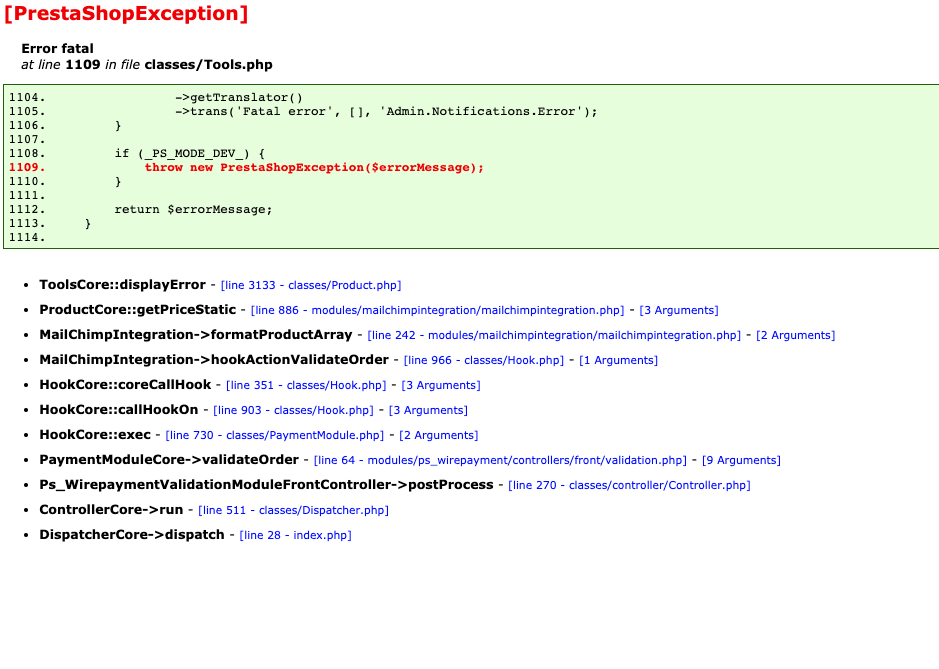Screen dimensions: 939x669
Task: Select the [PrestaShopException] heading
Action: (126, 13)
